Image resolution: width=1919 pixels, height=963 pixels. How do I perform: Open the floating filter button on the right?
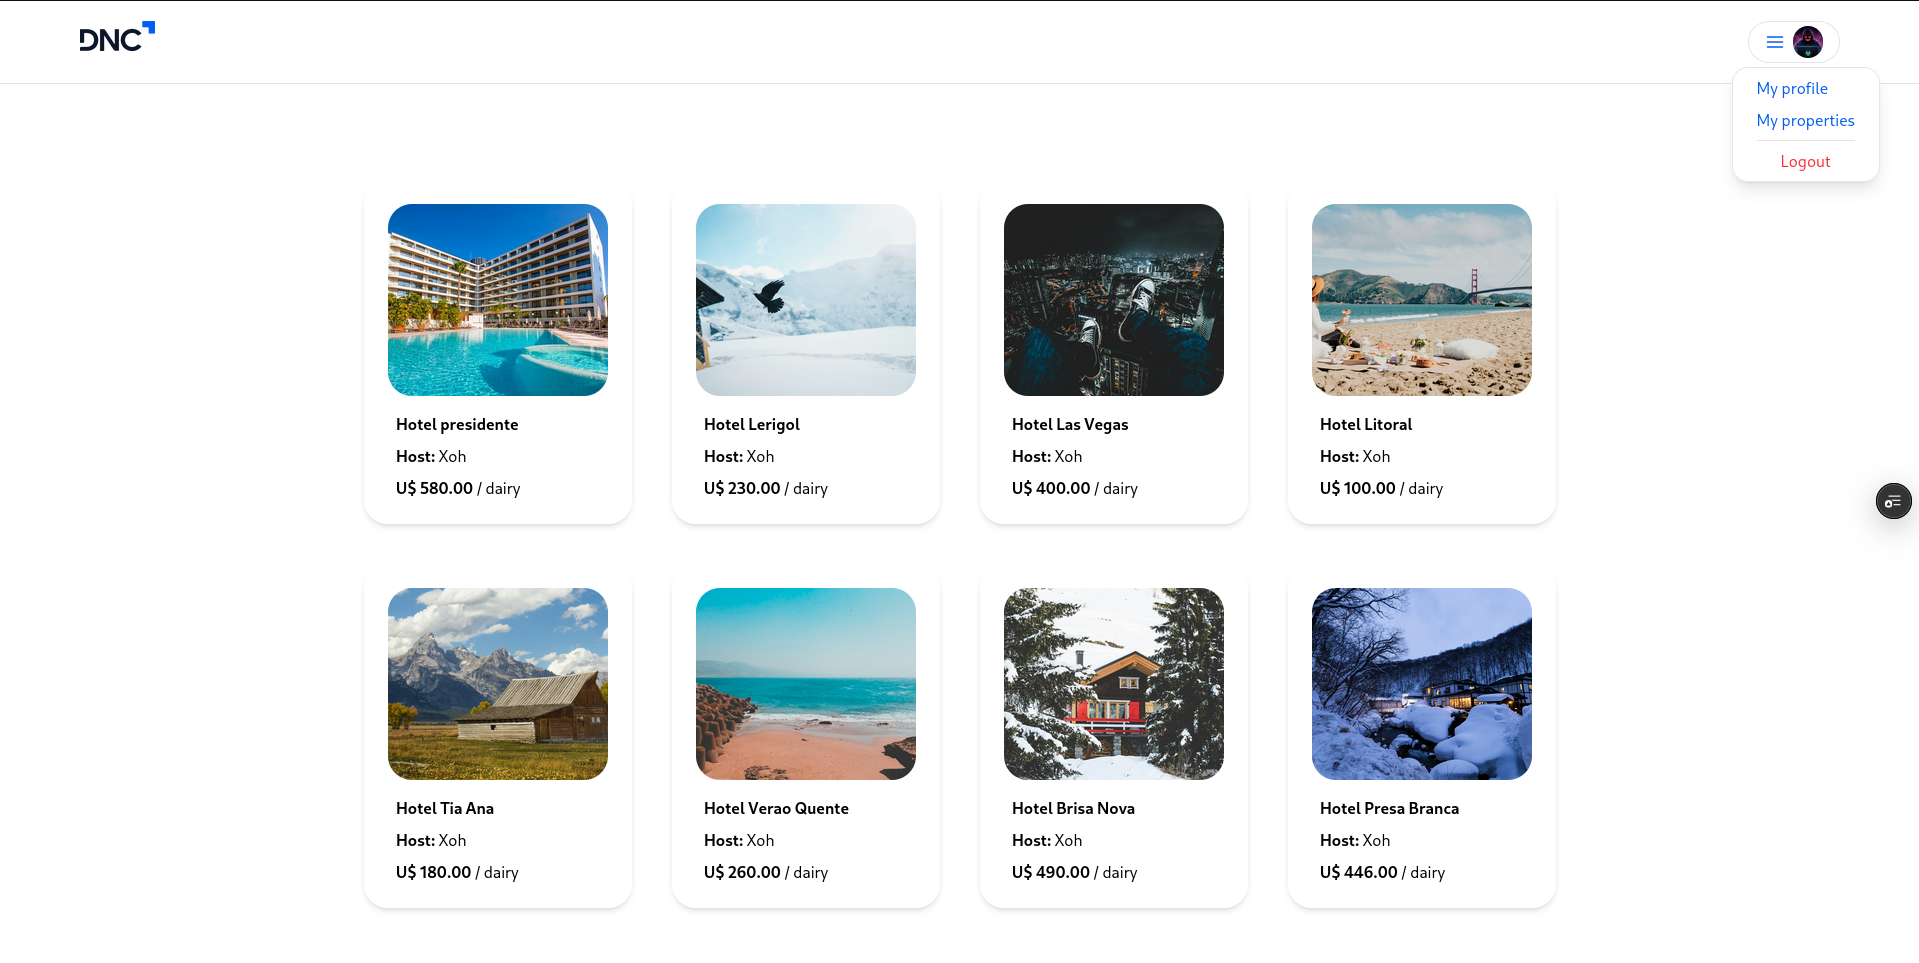click(1893, 501)
